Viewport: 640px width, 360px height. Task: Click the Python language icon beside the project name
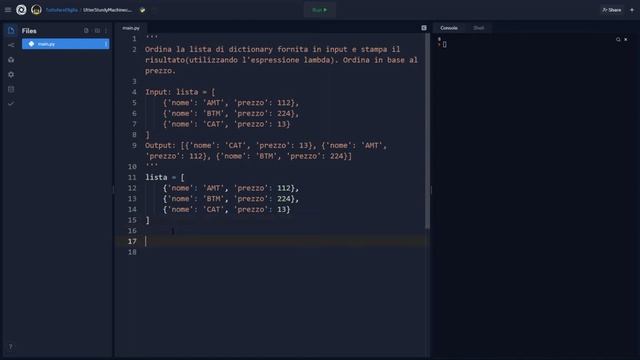tap(142, 10)
